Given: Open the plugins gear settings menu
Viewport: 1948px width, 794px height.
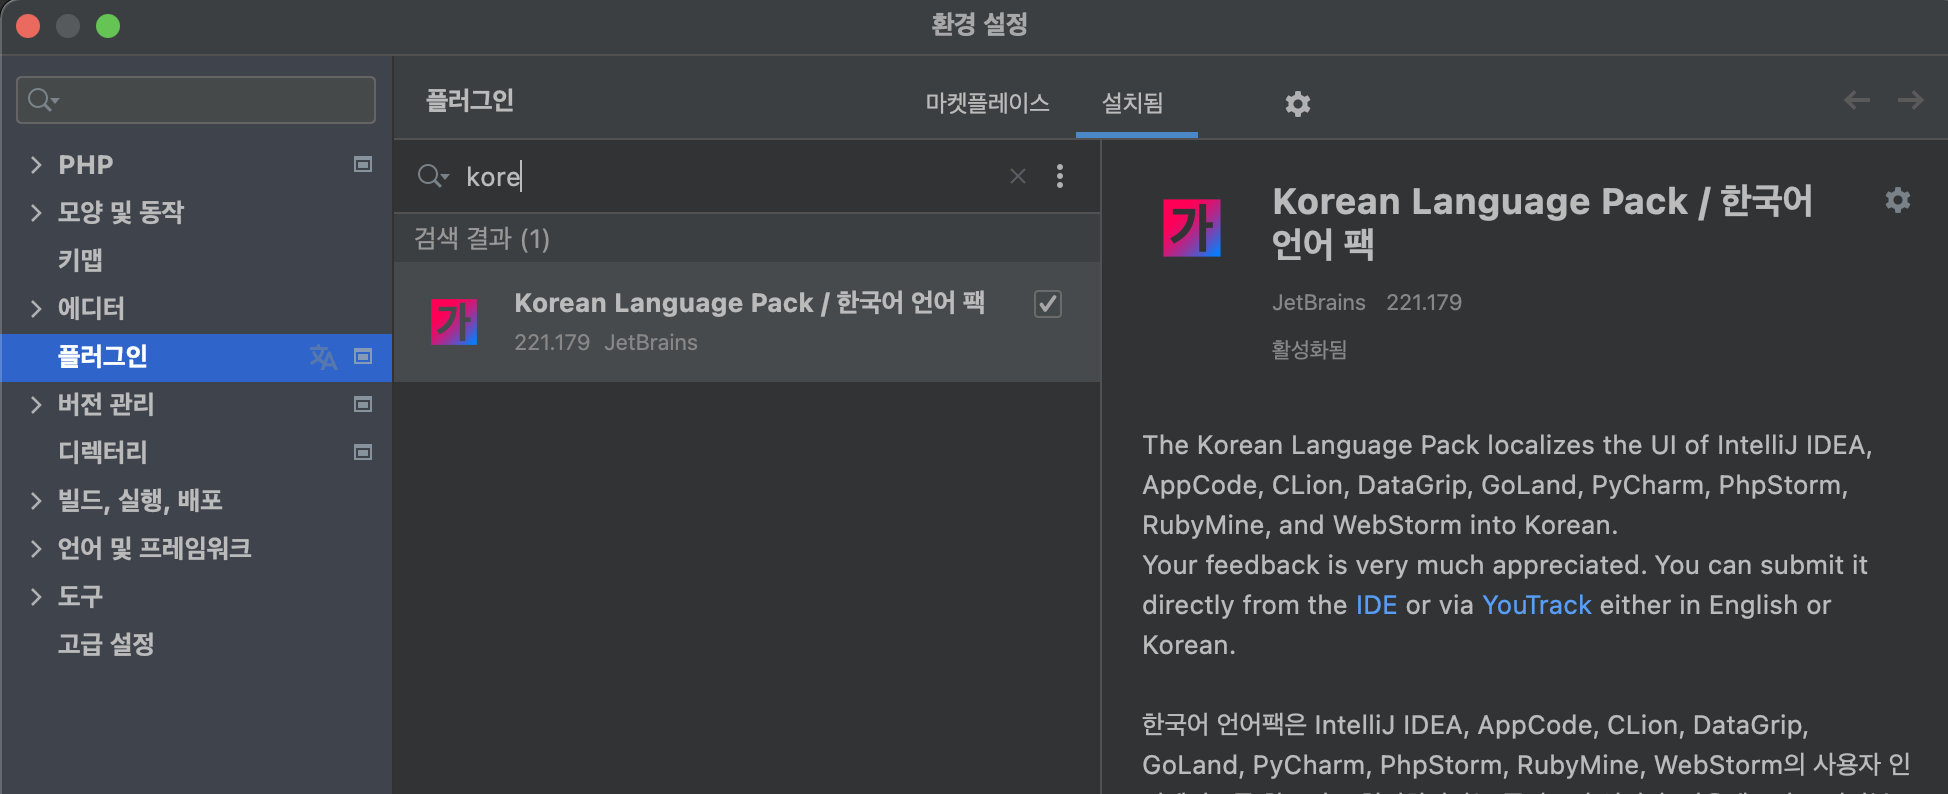Looking at the screenshot, I should [x=1297, y=103].
